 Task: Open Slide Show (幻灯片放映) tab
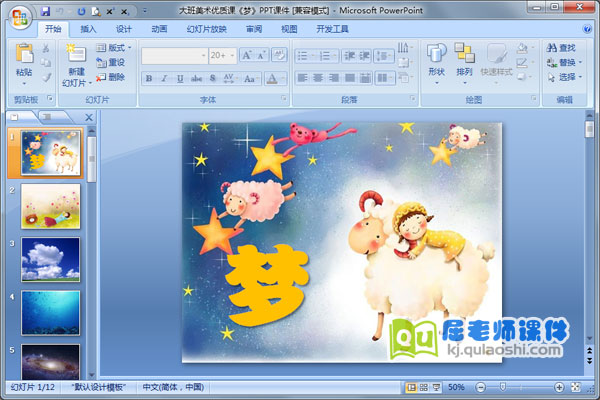click(207, 29)
